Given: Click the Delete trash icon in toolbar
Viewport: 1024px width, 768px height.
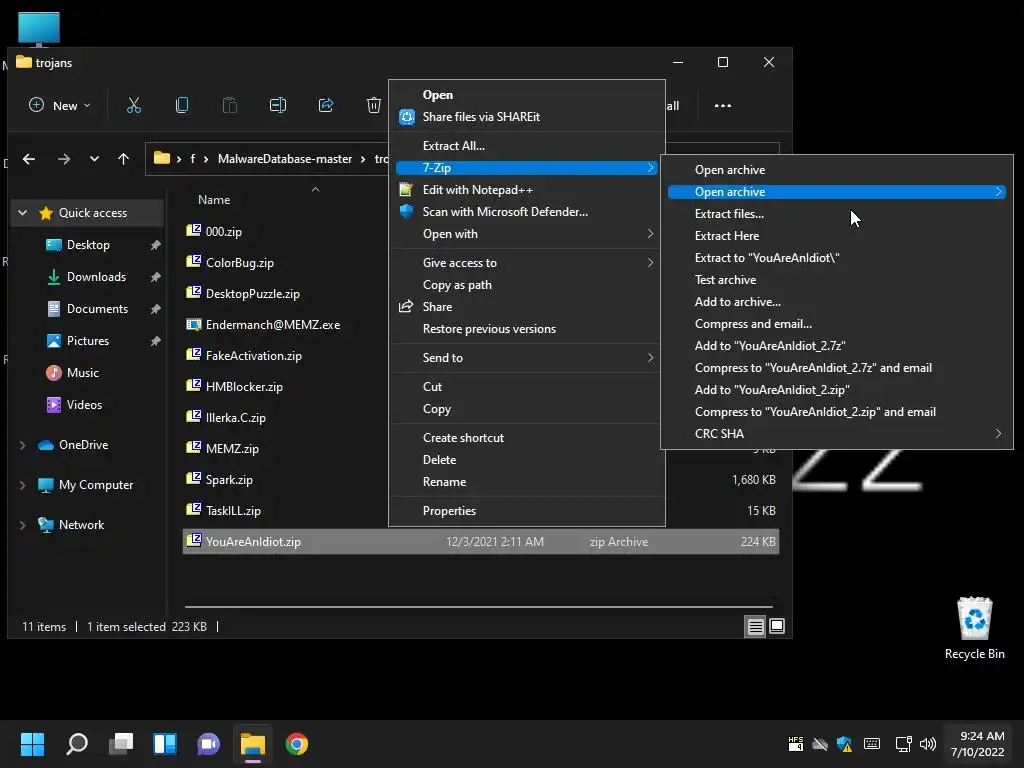Looking at the screenshot, I should pyautogui.click(x=374, y=105).
